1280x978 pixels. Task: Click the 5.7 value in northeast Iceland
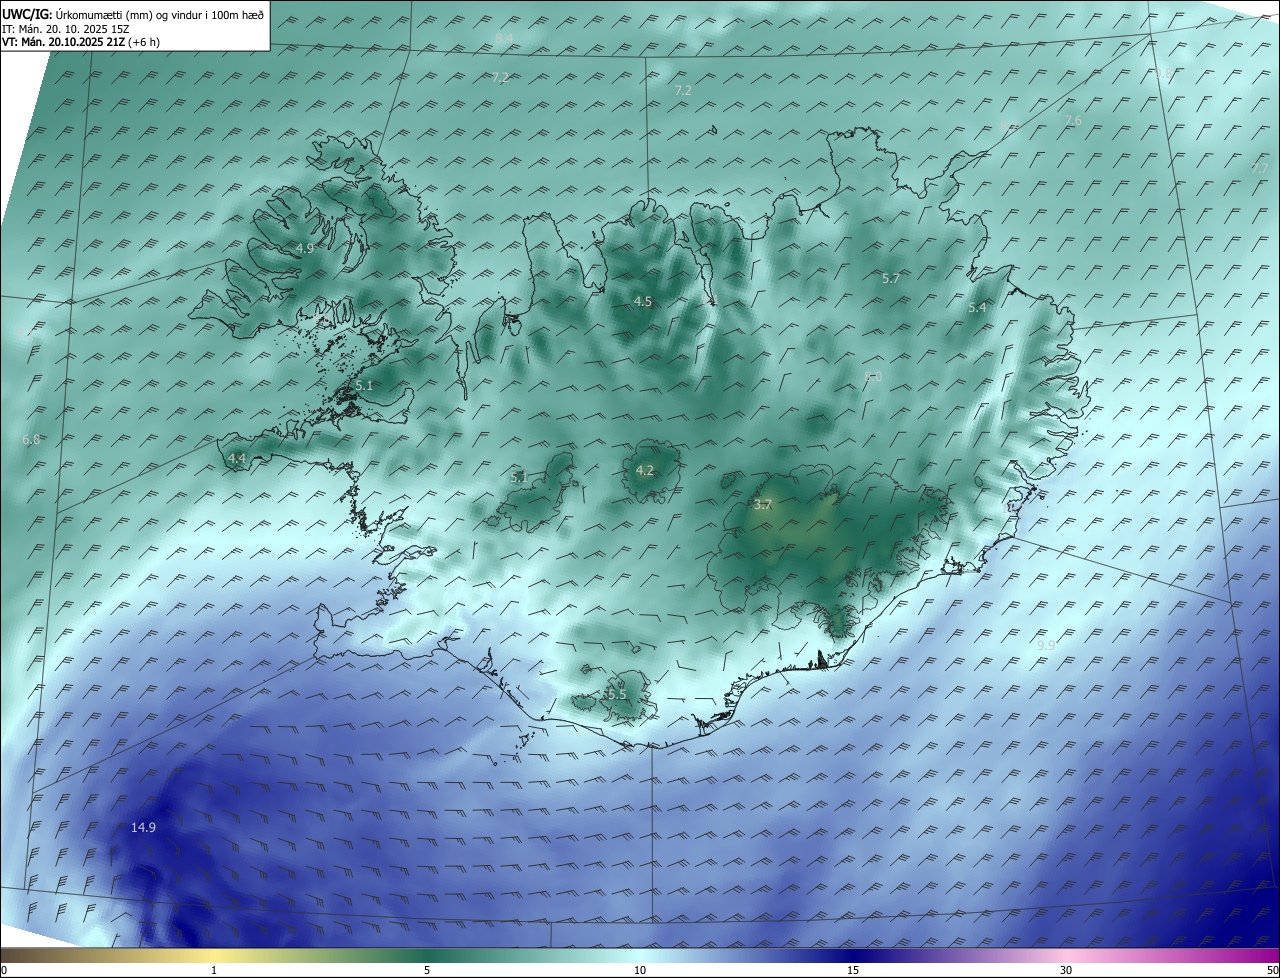(x=891, y=278)
